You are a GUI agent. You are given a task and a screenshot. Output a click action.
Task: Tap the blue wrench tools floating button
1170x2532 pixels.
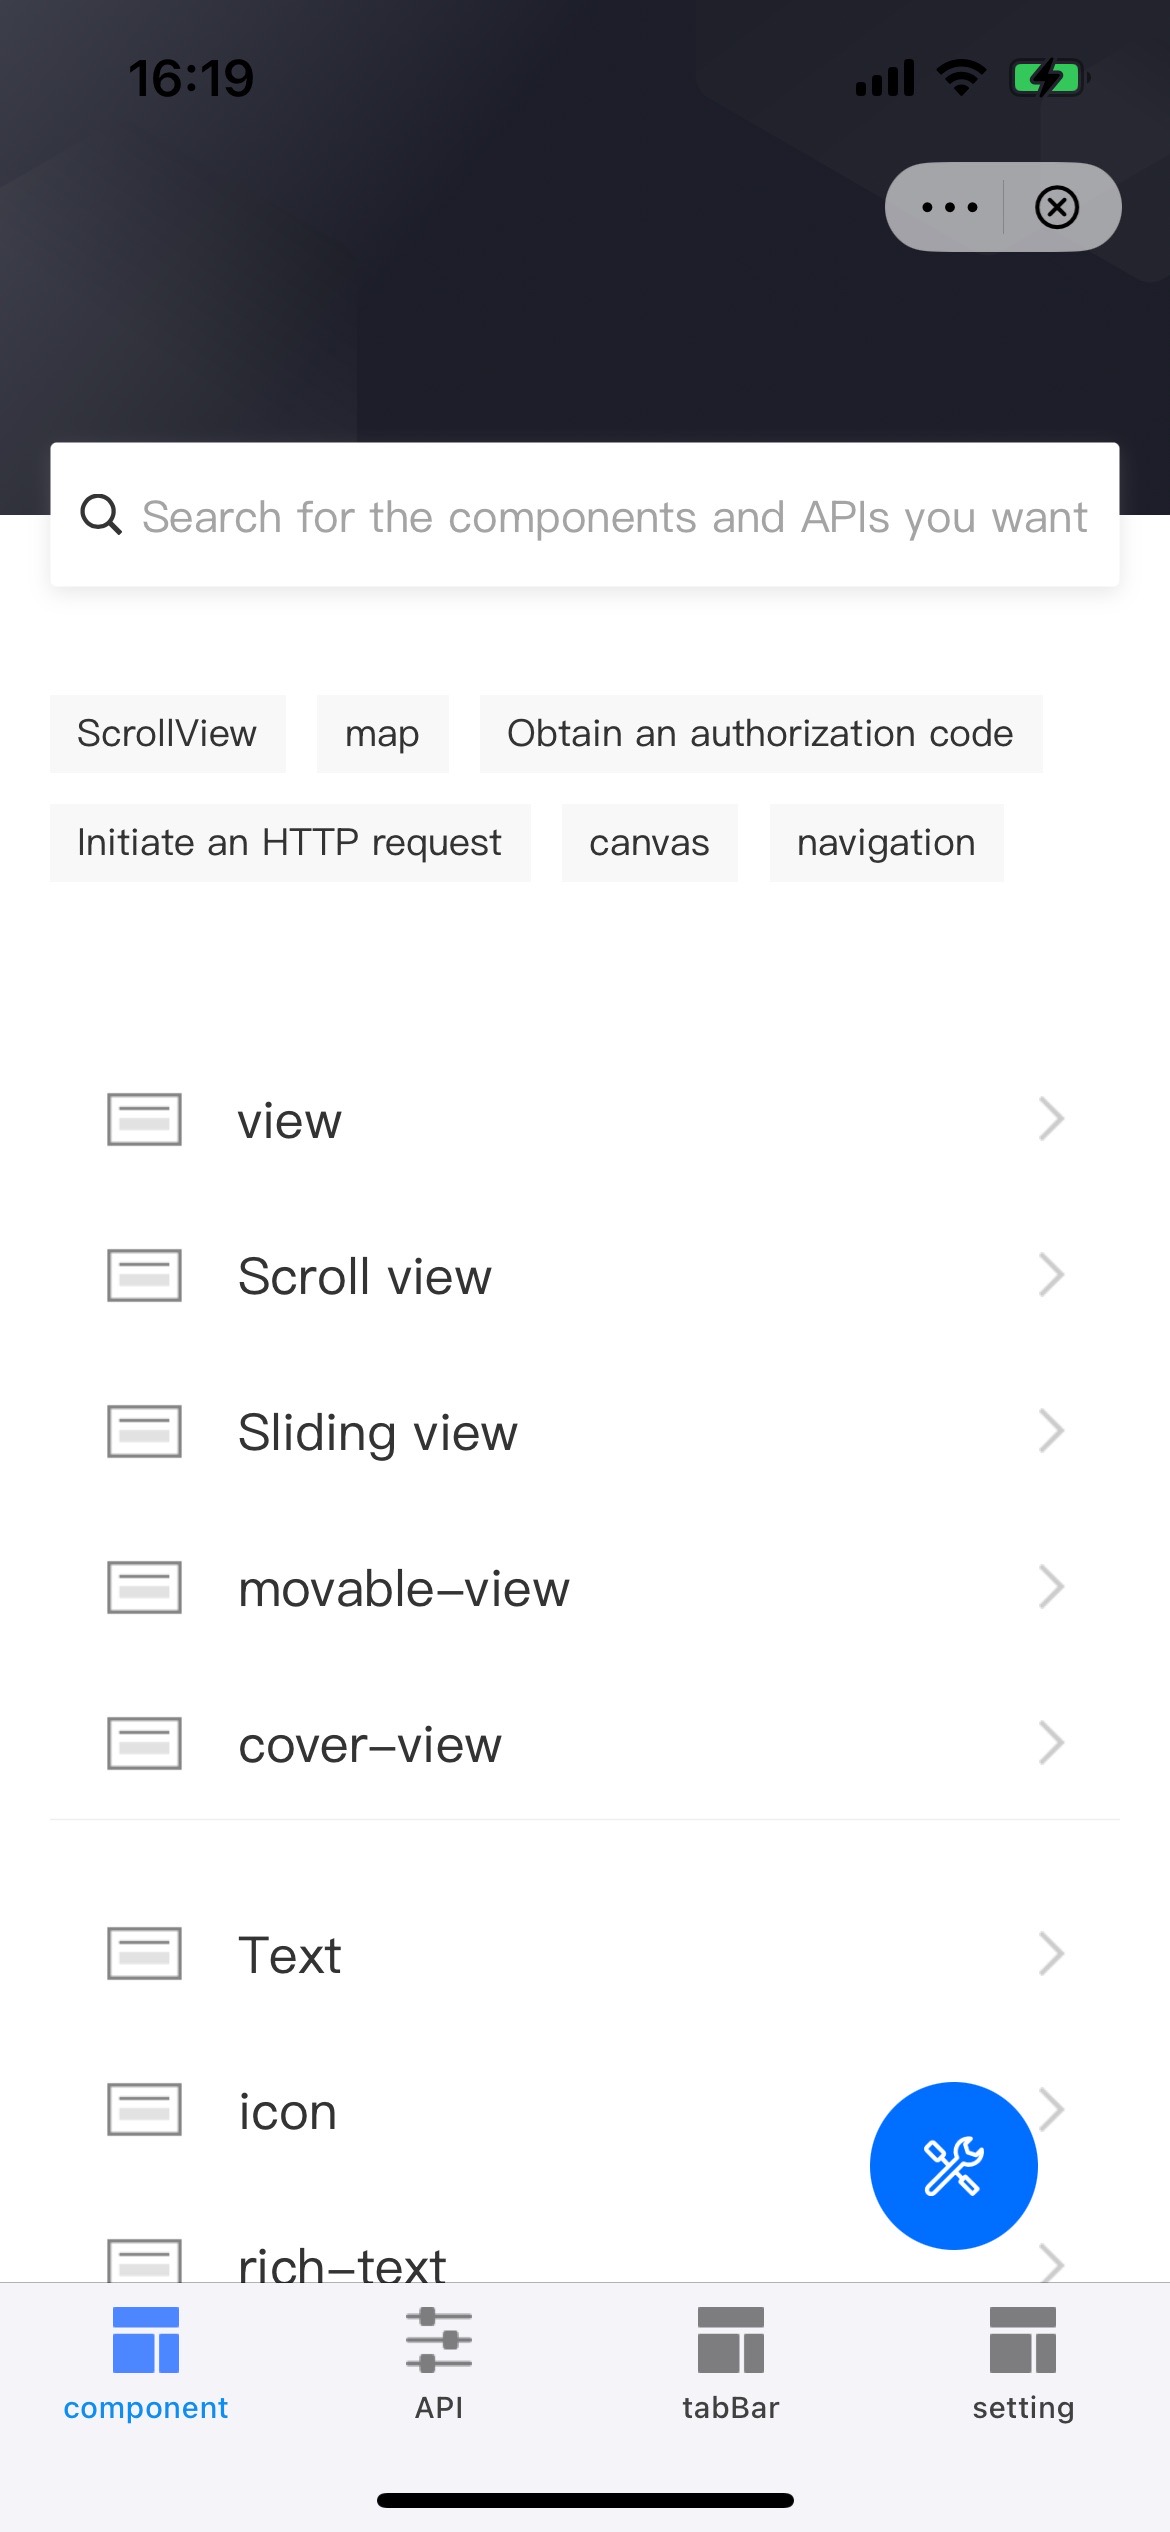coord(953,2165)
